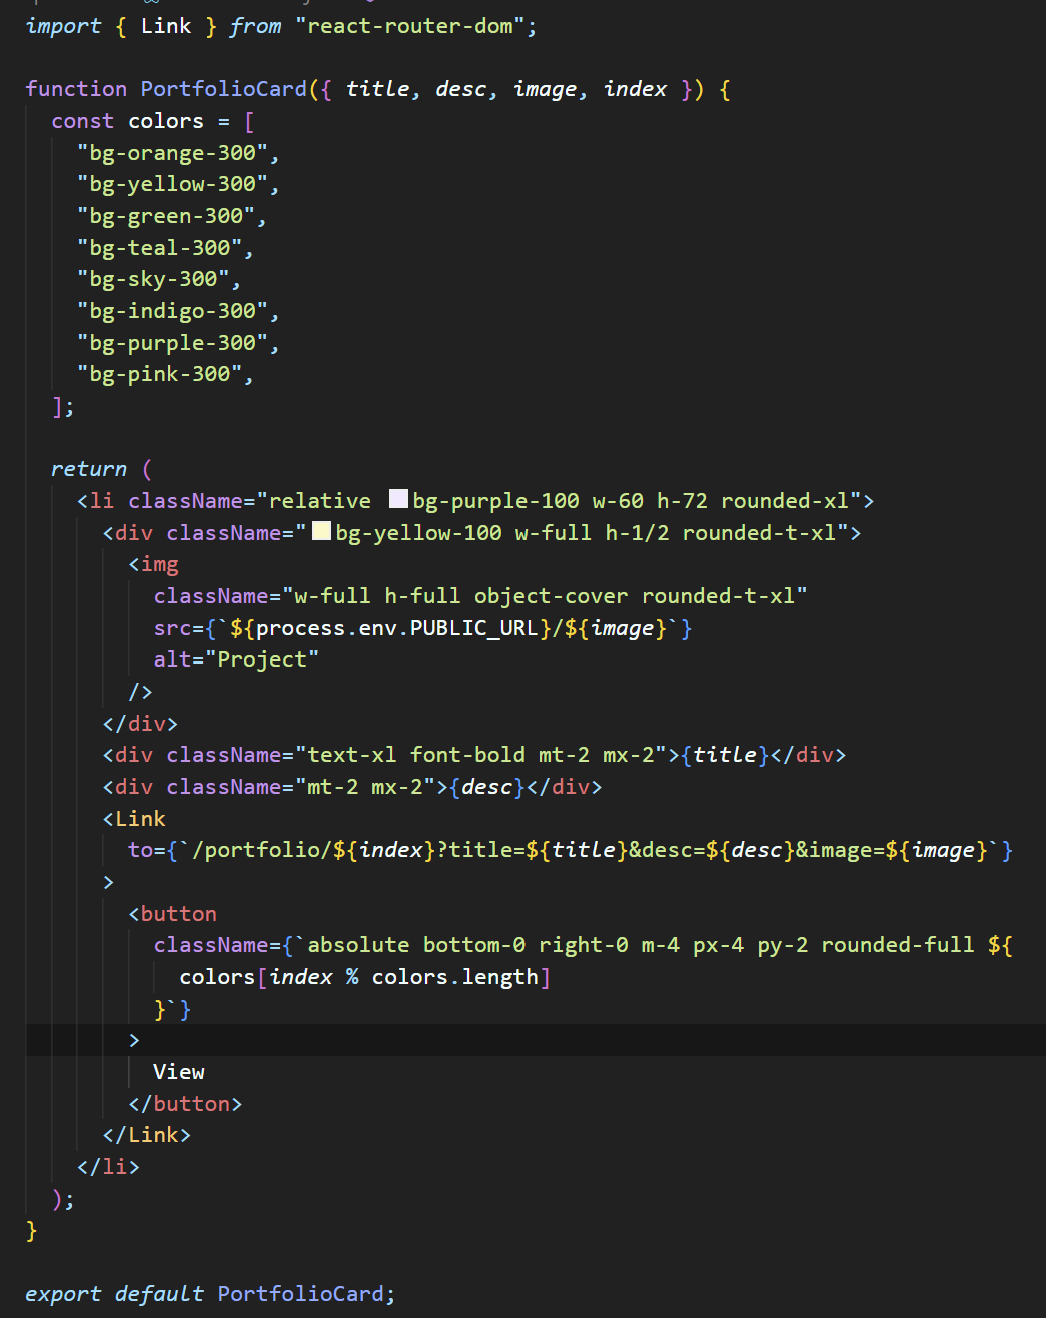Image resolution: width=1046 pixels, height=1318 pixels.
Task: Click the {desc} expression in the div
Action: click(x=487, y=787)
